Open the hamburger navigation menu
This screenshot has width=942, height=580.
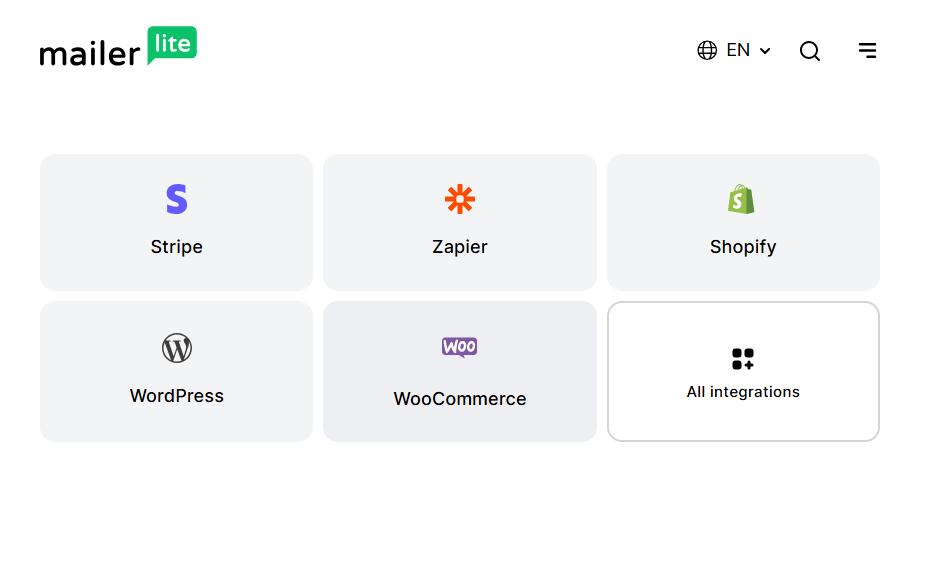click(867, 50)
